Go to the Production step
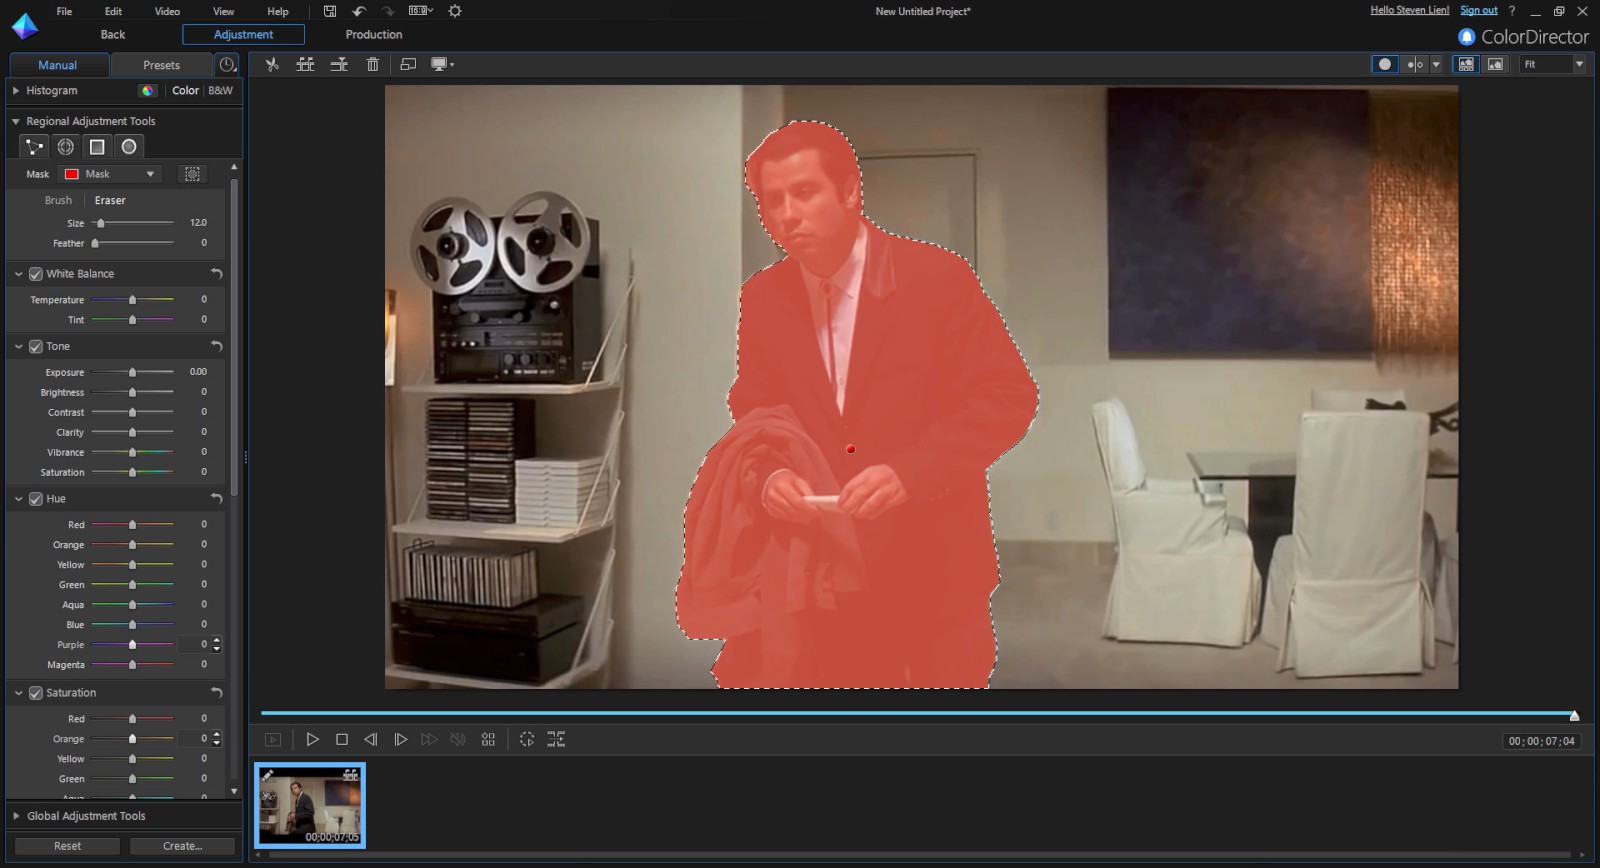Screen dimensions: 1600x868 (374, 34)
